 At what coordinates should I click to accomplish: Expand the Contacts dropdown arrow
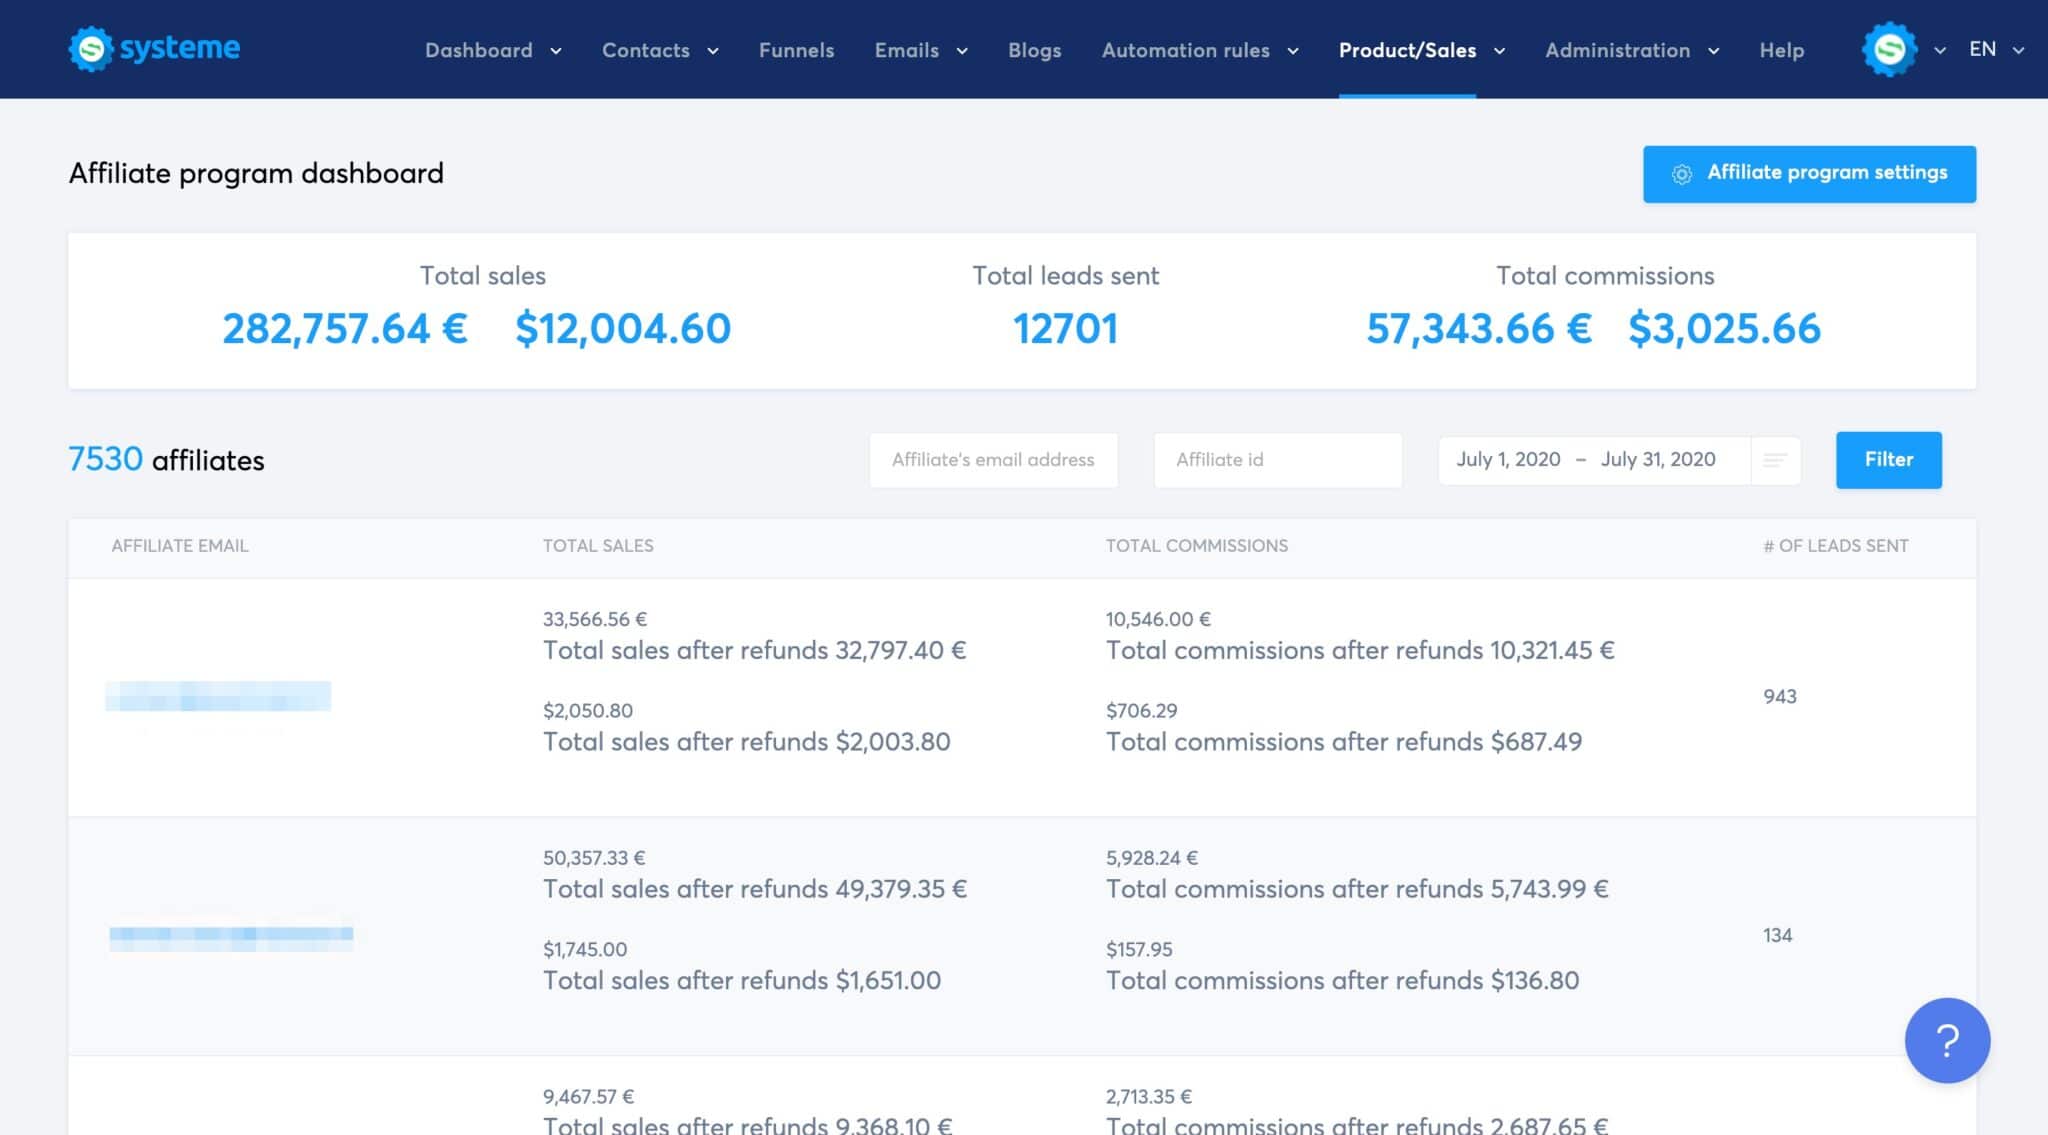(x=713, y=51)
